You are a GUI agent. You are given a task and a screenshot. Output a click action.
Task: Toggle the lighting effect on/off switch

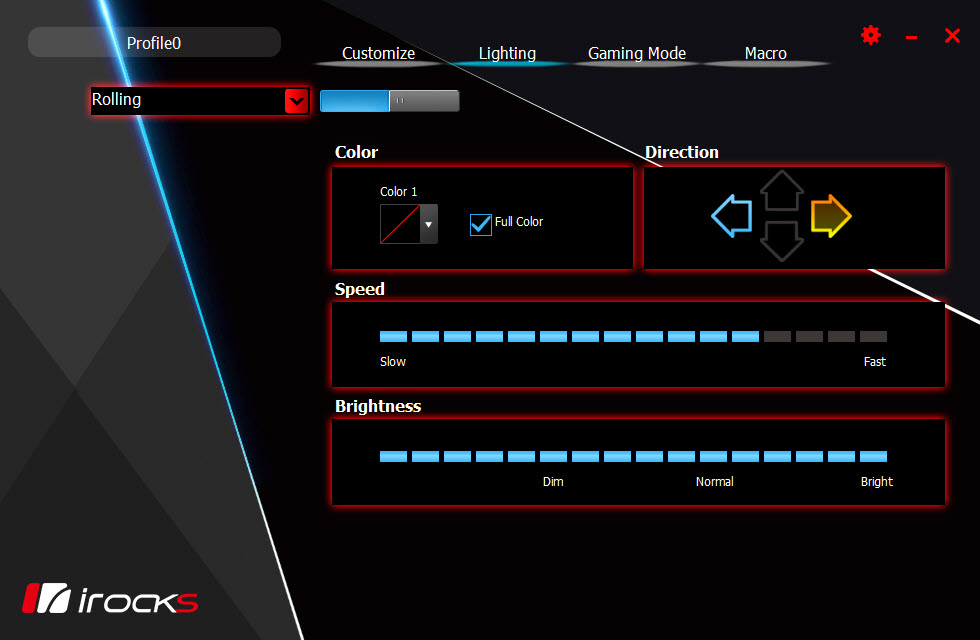pos(389,101)
